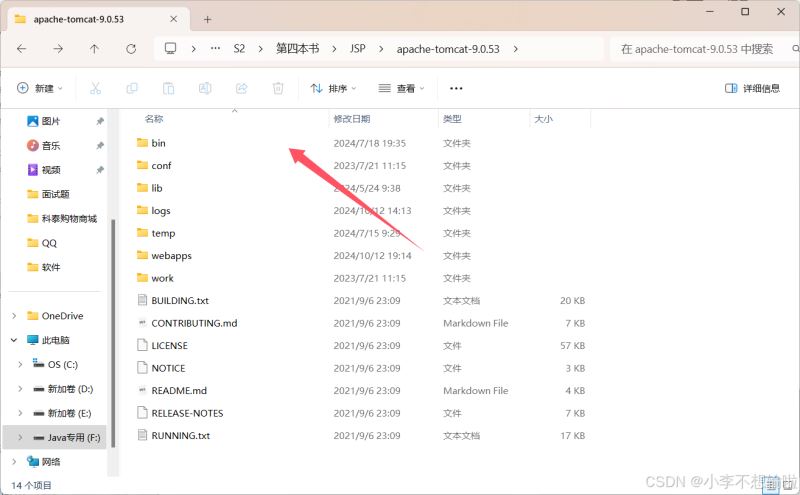Click the Delete trash icon

click(x=278, y=88)
